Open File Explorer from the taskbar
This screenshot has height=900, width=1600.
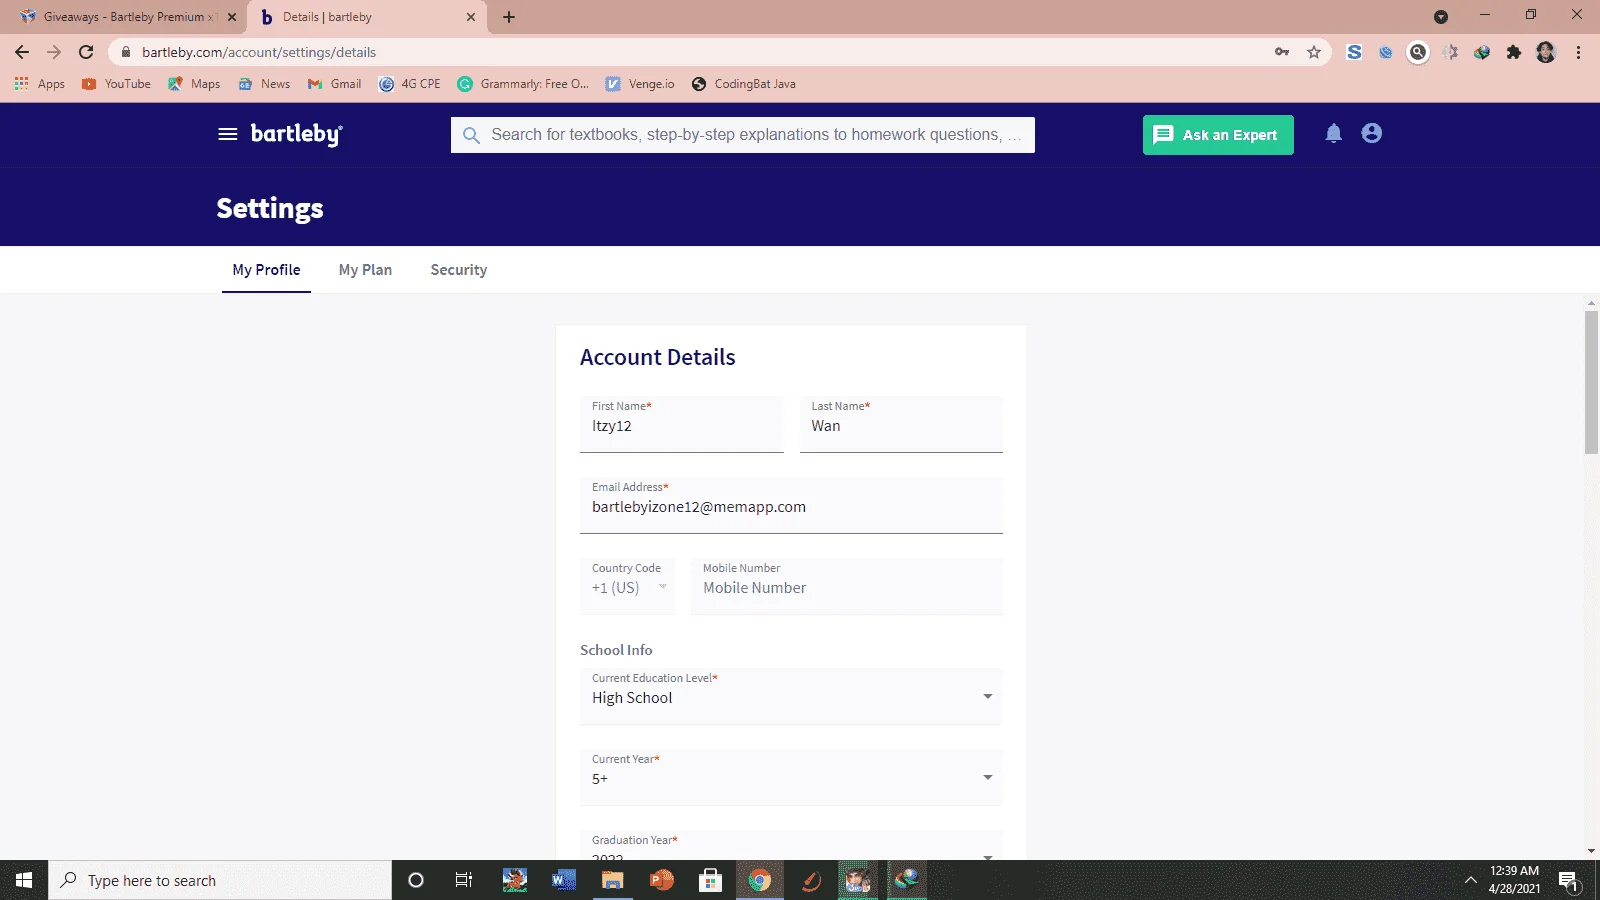coord(612,880)
